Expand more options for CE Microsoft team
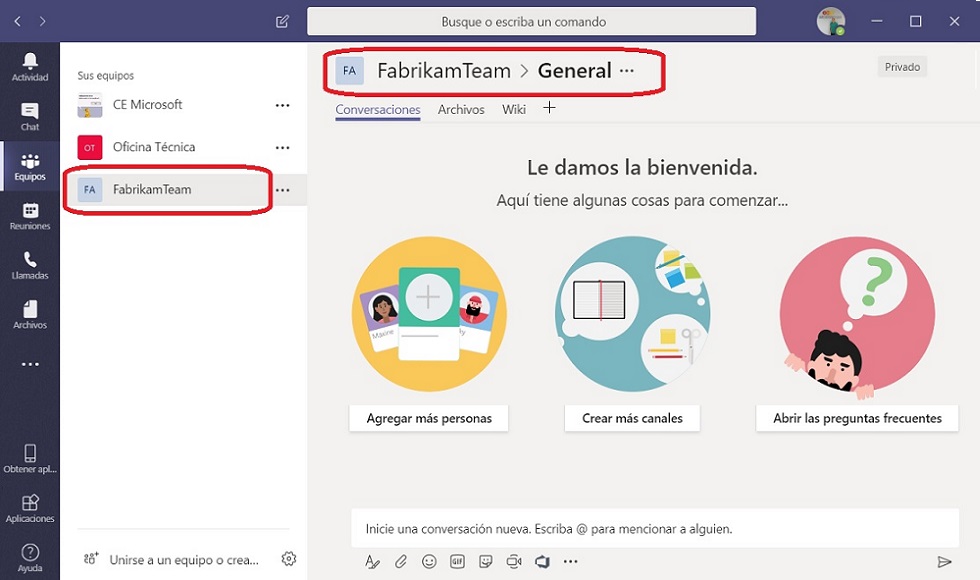This screenshot has height=580, width=980. point(282,105)
